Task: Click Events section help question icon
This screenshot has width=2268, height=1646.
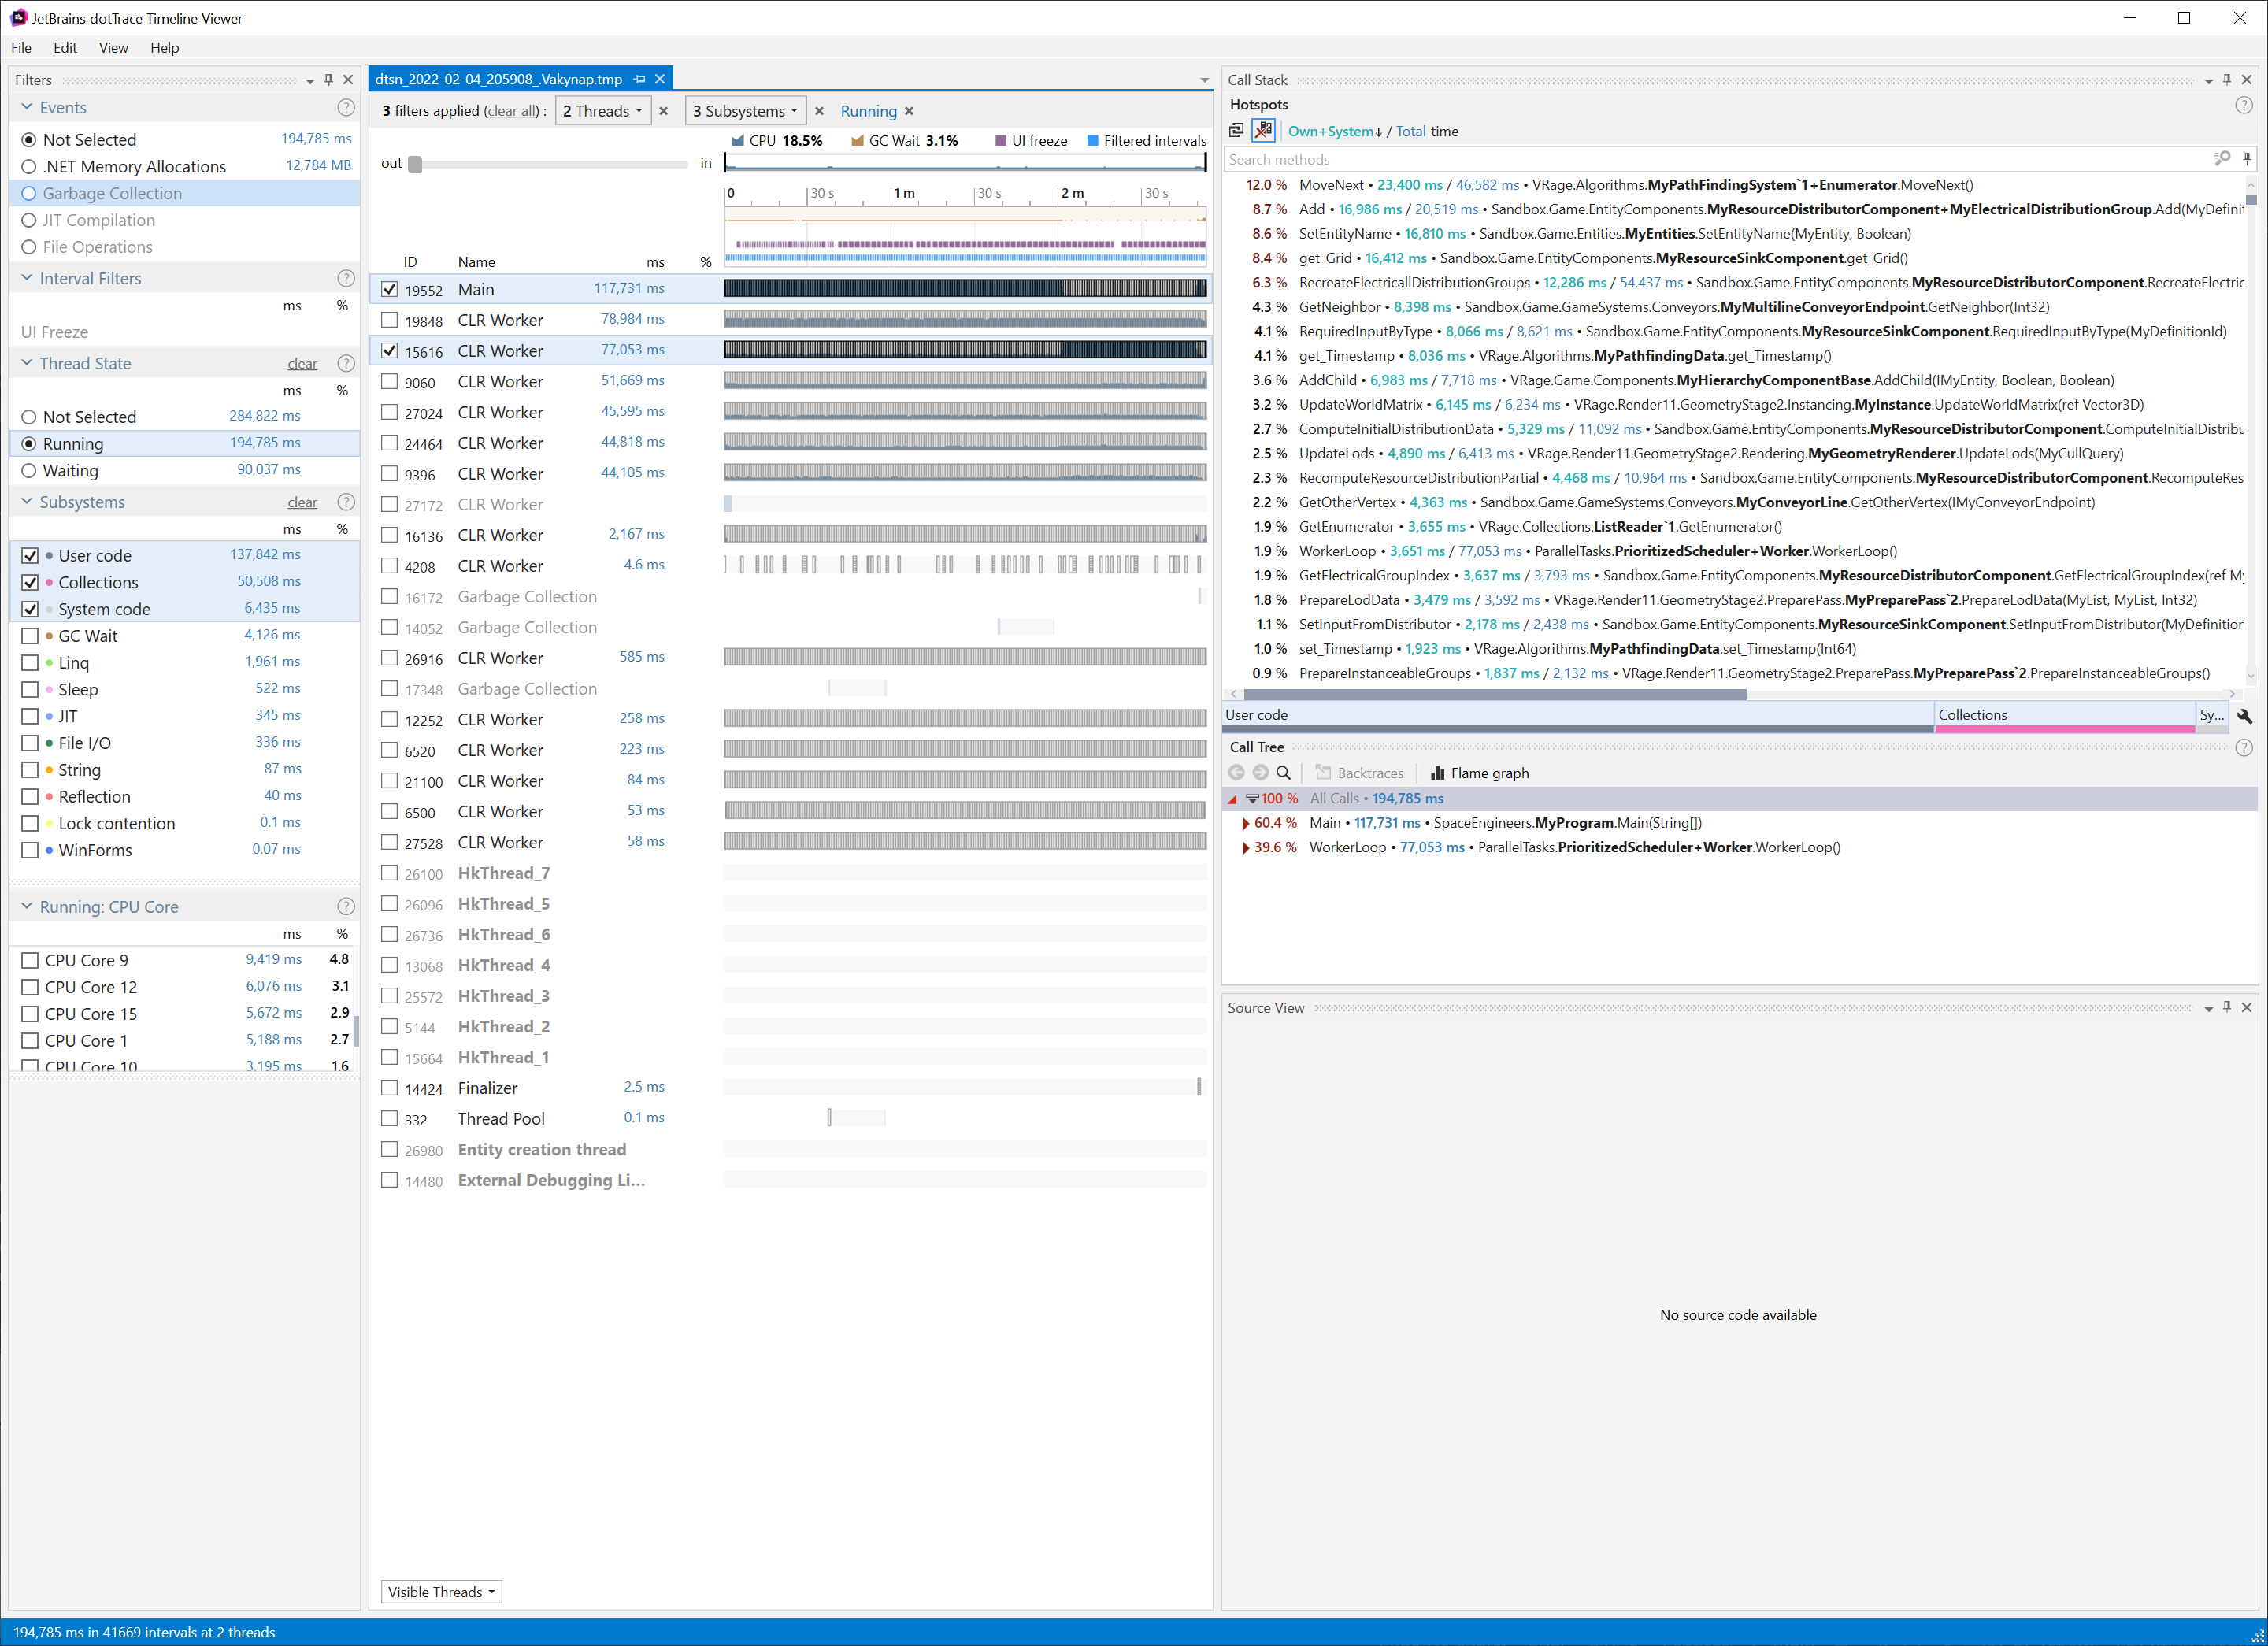Action: click(x=346, y=108)
